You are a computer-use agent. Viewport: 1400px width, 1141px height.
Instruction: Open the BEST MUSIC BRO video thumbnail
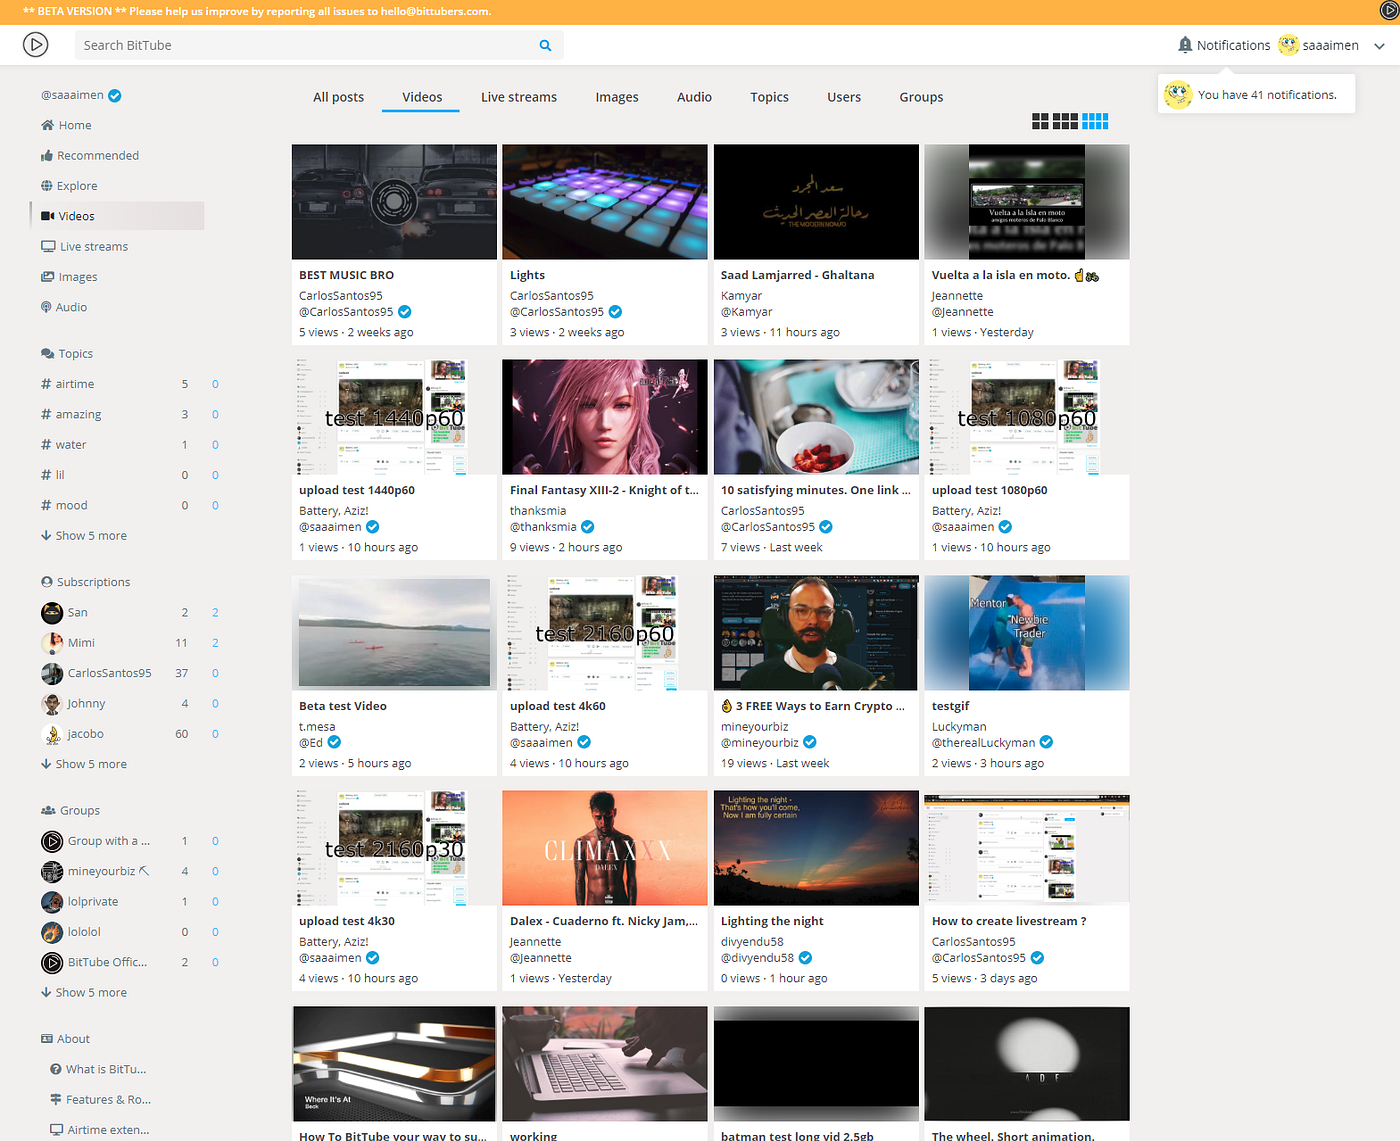pos(394,202)
